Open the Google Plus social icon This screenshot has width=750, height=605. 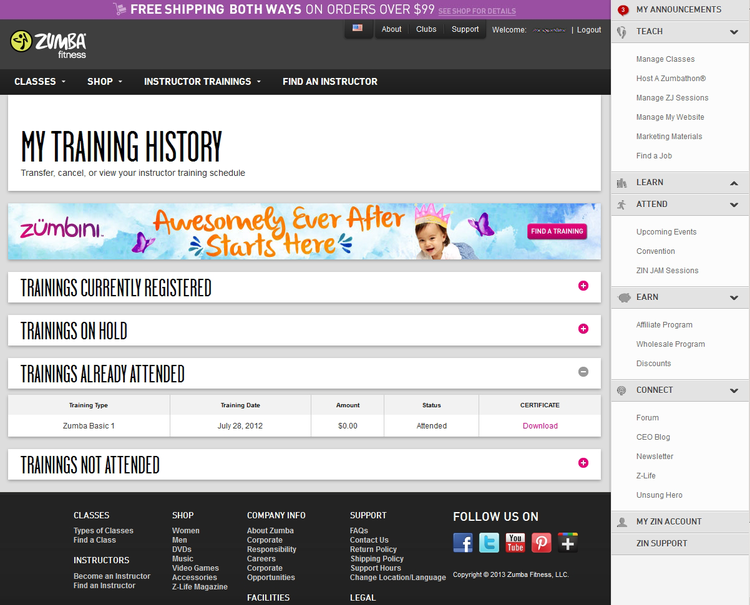(x=568, y=543)
